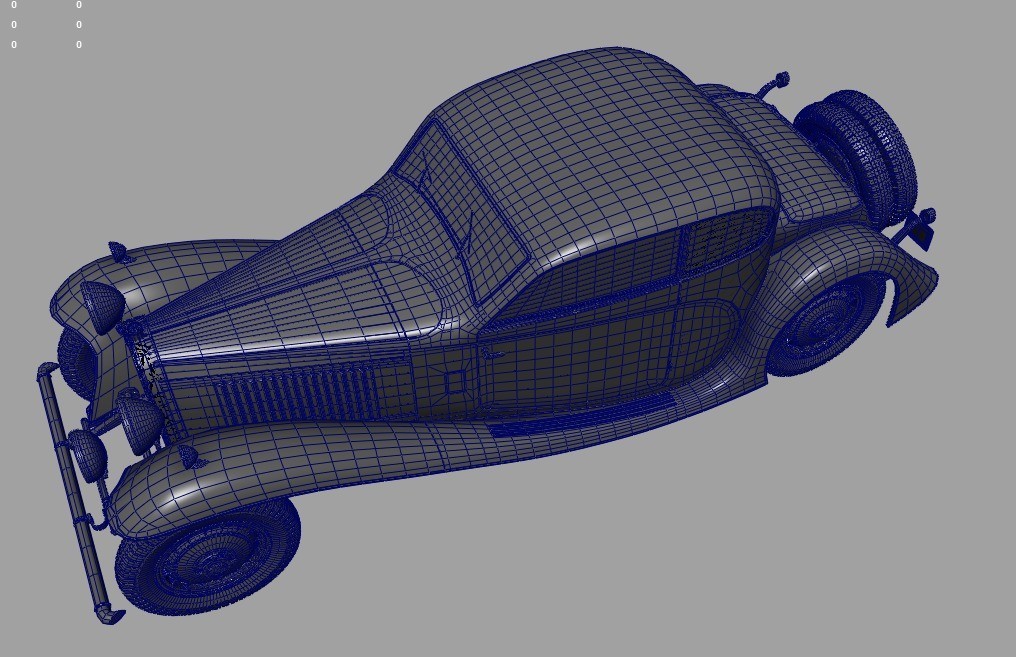Select the small horn below the headlight
The height and width of the screenshot is (657, 1016).
tap(135, 425)
